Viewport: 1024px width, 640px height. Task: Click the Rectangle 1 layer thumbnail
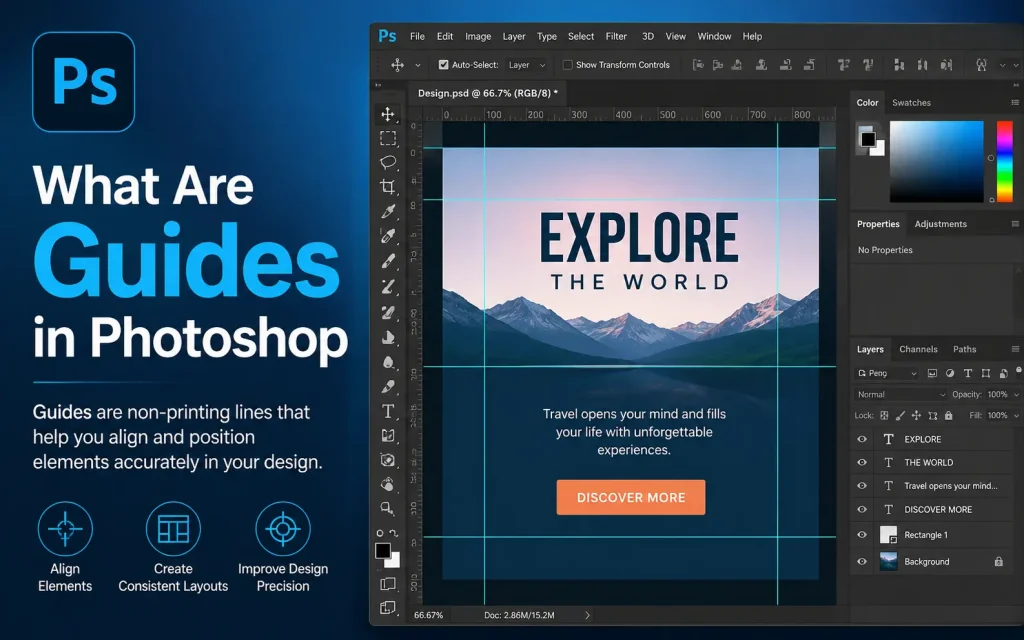(888, 534)
